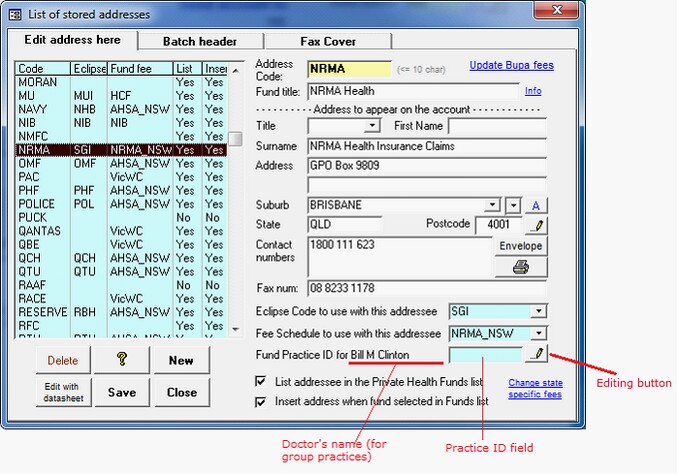This screenshot has height=474, width=678.
Task: Open the Eclipse Code SGI dropdown
Action: coord(538,311)
